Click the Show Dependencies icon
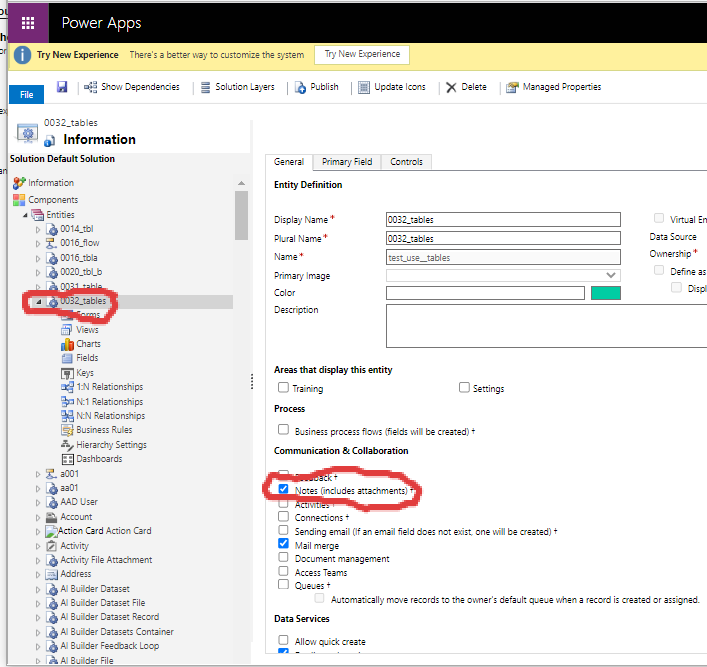707x667 pixels. tap(92, 87)
